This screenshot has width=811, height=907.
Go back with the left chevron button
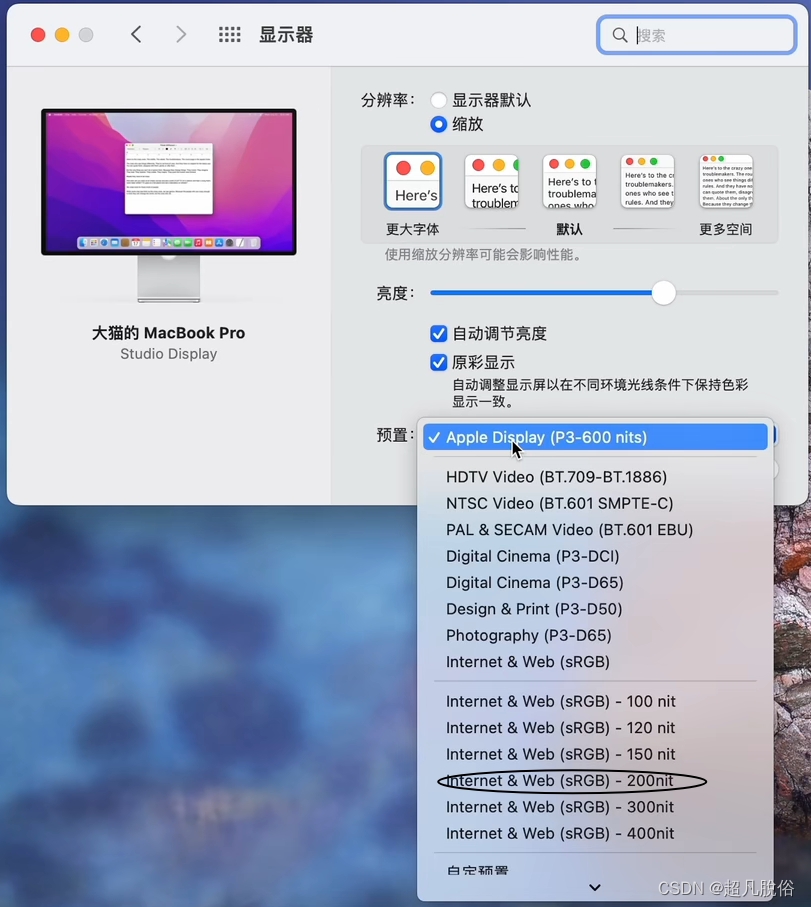click(x=136, y=35)
